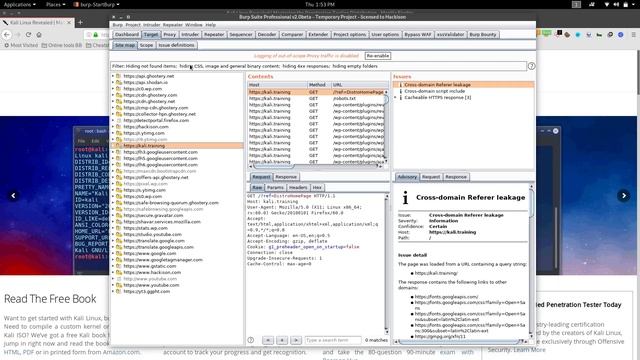This screenshot has height=360, width=640.
Task: Open the Dashboard tab
Action: [x=127, y=35]
